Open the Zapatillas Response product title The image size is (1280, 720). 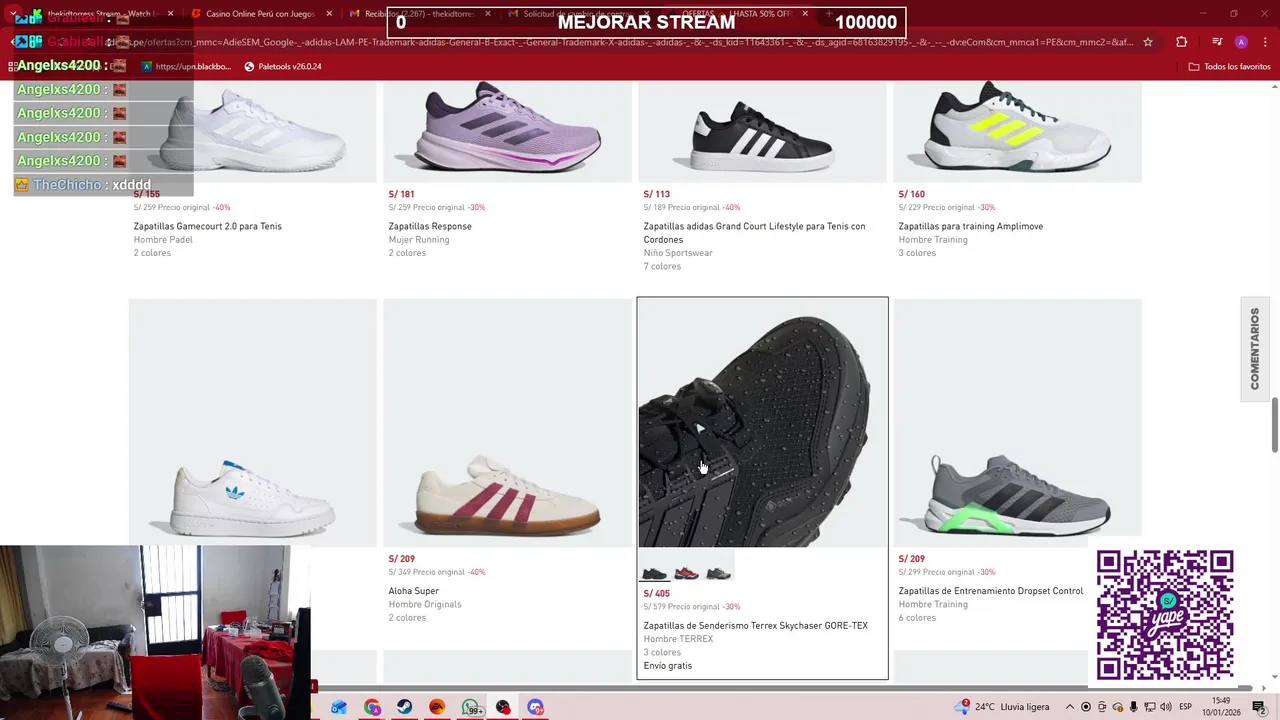point(430,226)
